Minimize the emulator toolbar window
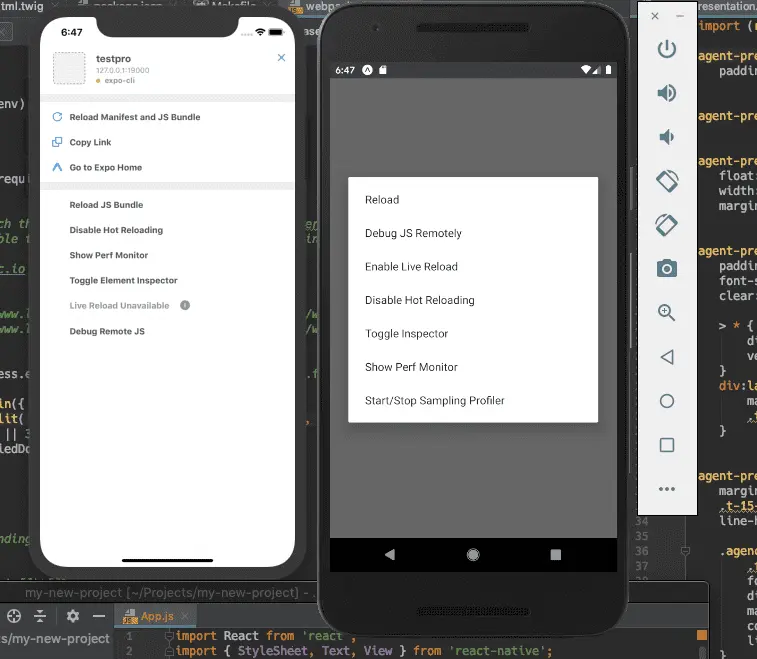This screenshot has width=757, height=659. [x=680, y=16]
